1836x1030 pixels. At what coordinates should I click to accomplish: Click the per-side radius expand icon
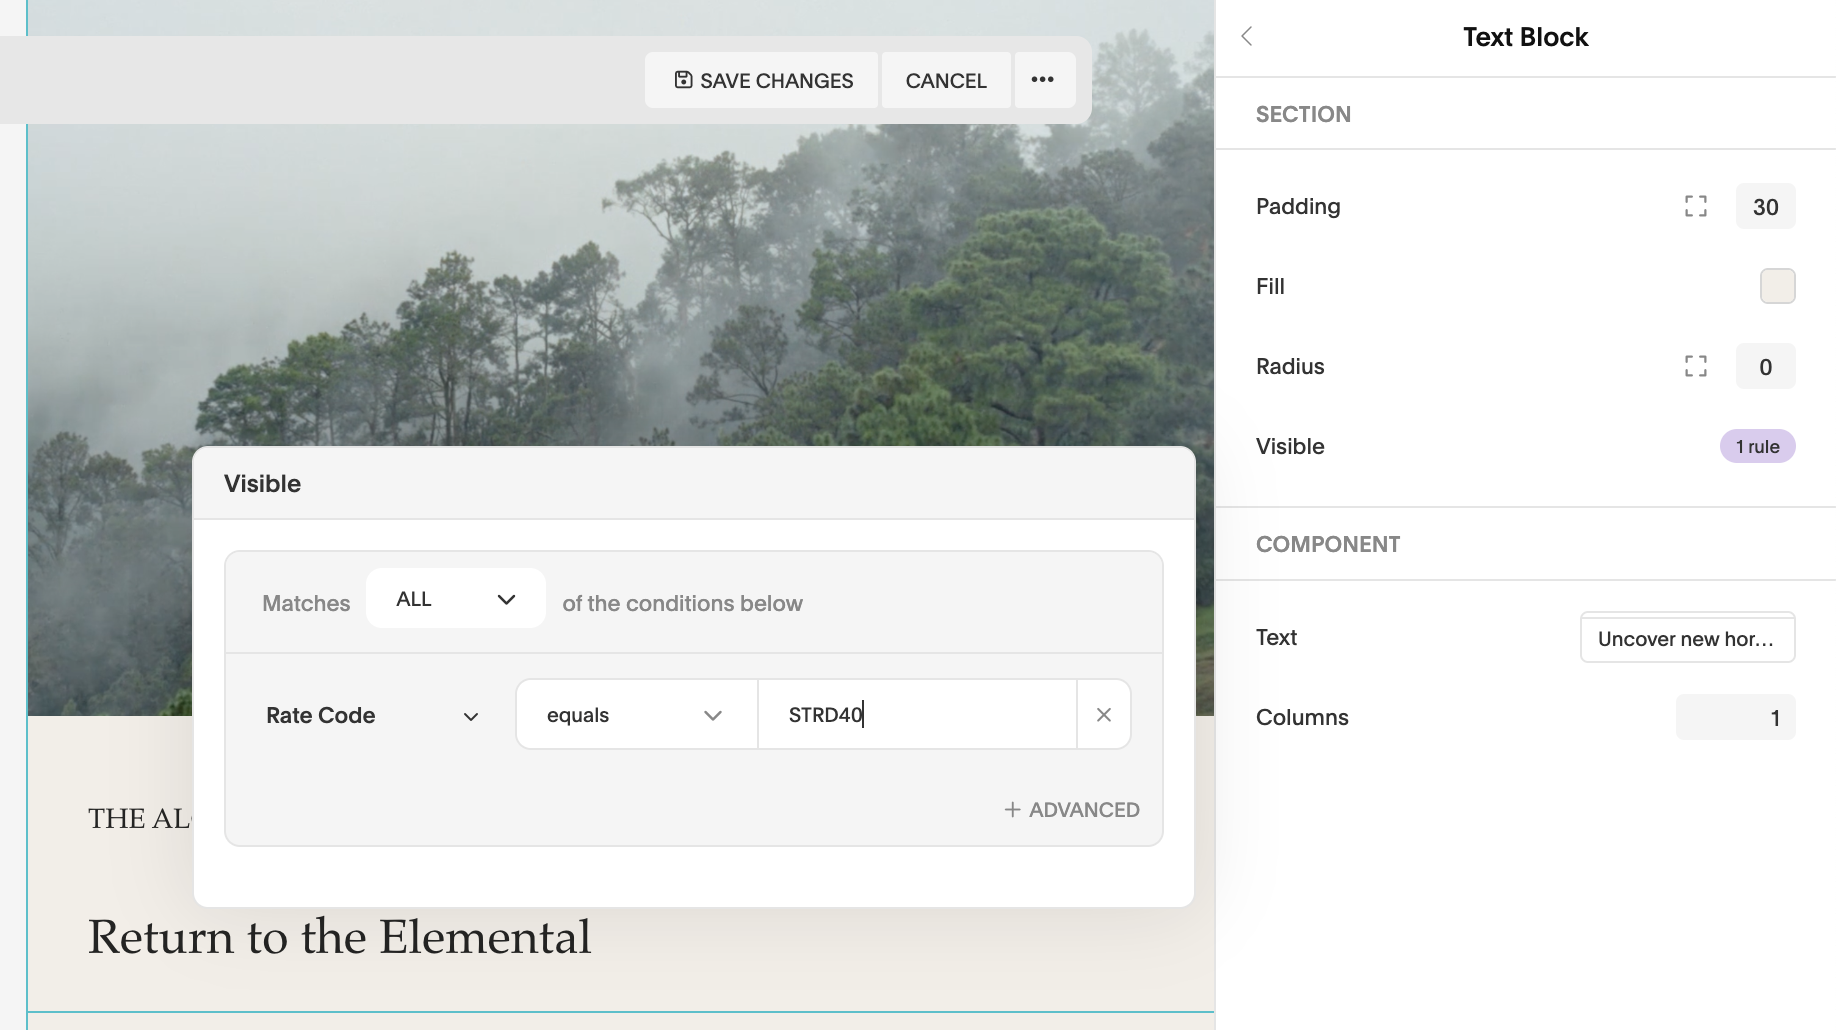pyautogui.click(x=1696, y=366)
